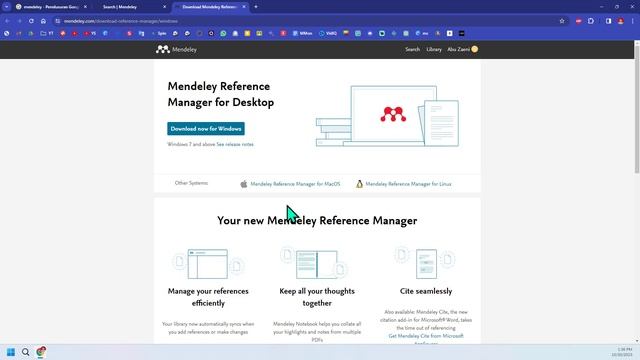Open the WhatsApp bookmark
The height and width of the screenshot is (360, 640).
click(x=223, y=33)
